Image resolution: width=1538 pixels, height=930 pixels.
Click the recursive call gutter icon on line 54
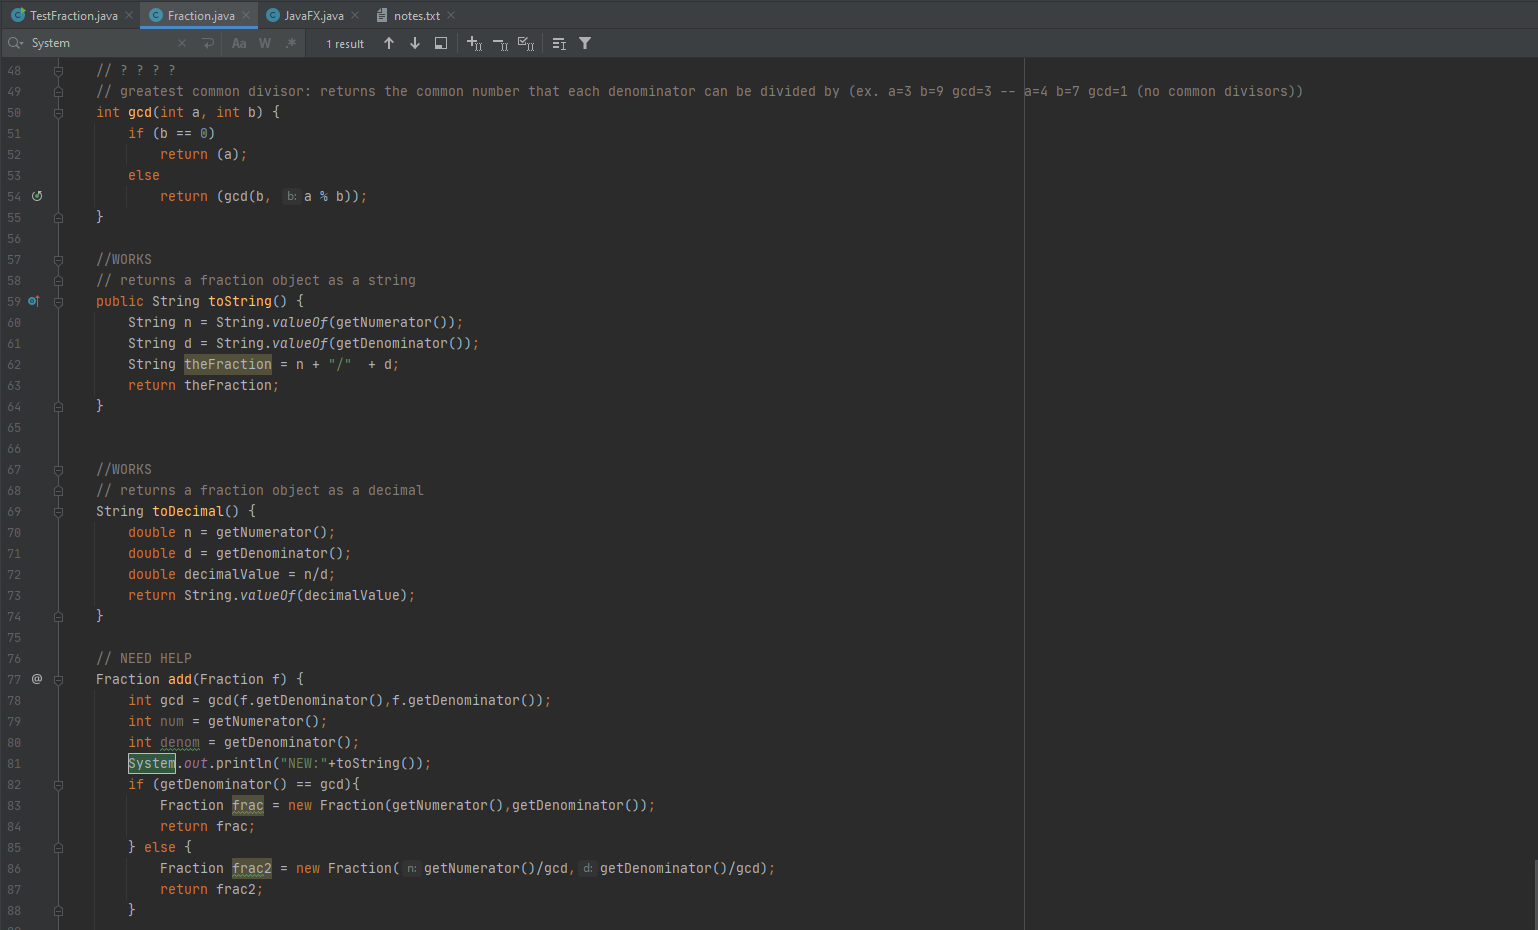37,196
